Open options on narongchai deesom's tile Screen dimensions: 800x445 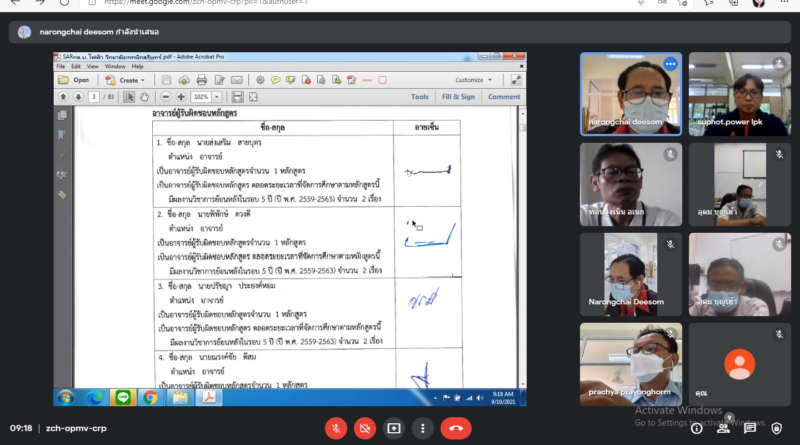click(670, 64)
